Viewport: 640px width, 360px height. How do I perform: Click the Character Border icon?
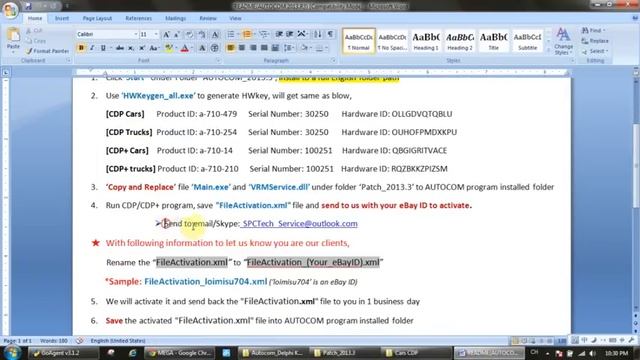(x=215, y=34)
